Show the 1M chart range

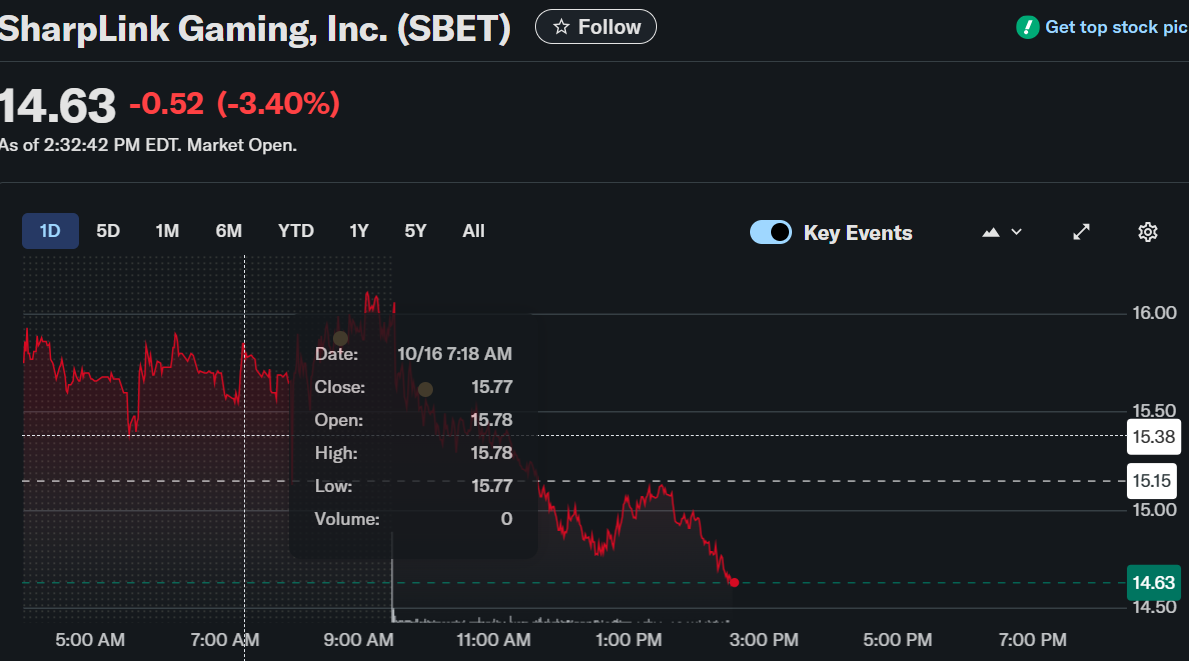pos(167,231)
